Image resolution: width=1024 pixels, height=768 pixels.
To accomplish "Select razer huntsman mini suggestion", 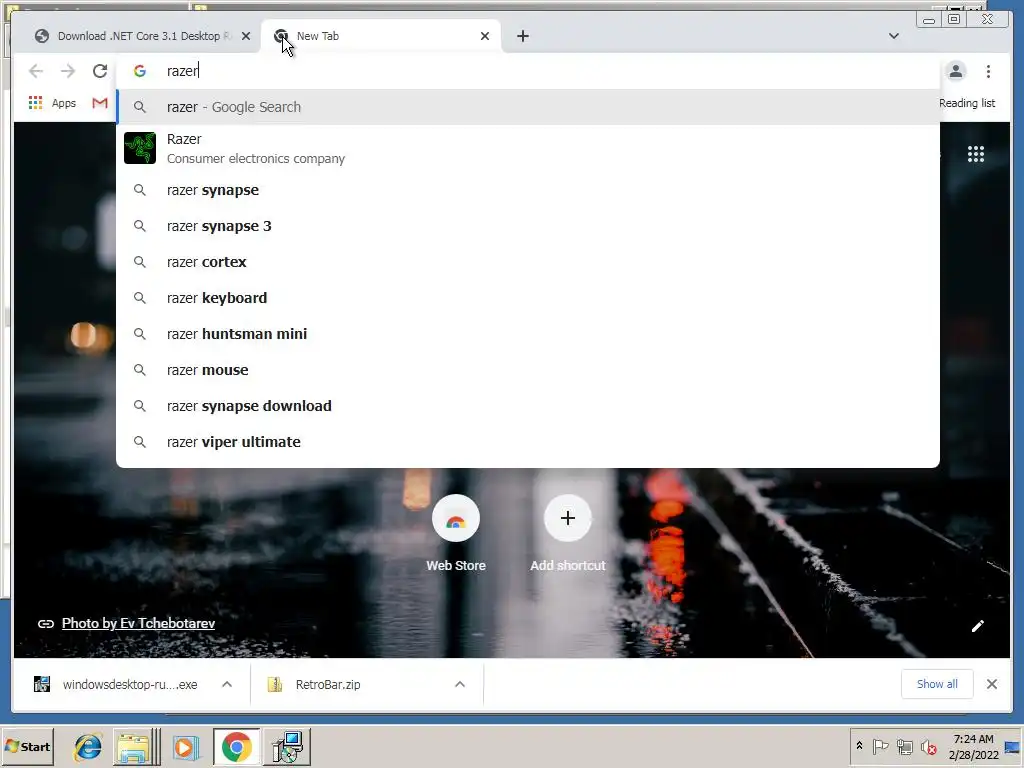I will tap(528, 334).
